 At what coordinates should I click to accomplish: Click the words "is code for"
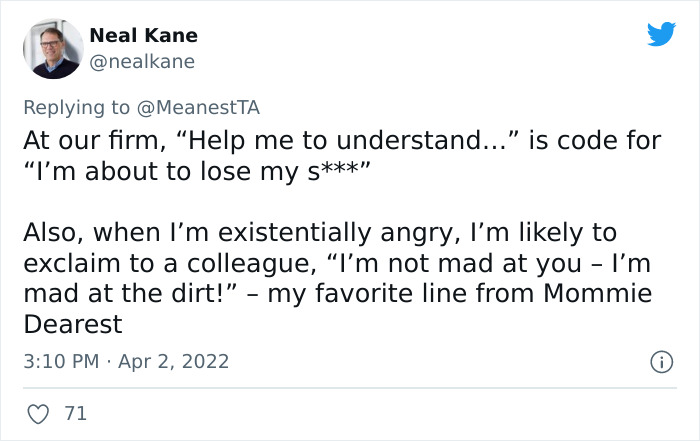click(594, 140)
